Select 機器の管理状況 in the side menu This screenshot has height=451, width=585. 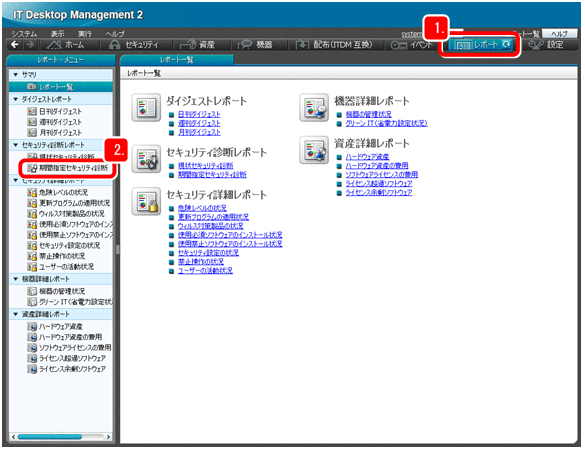coord(56,291)
